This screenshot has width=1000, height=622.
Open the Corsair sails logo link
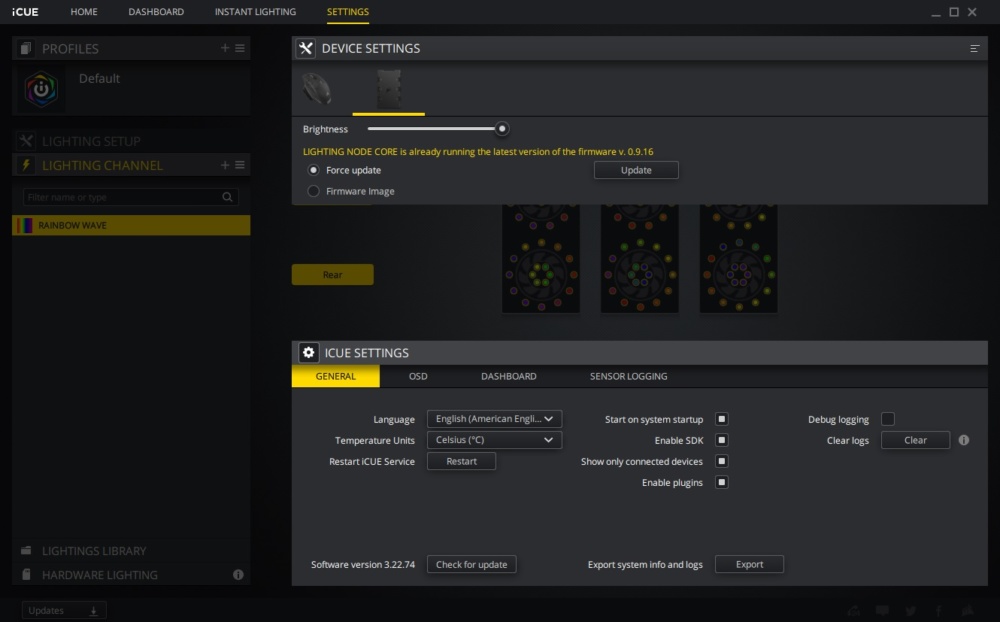[x=967, y=611]
